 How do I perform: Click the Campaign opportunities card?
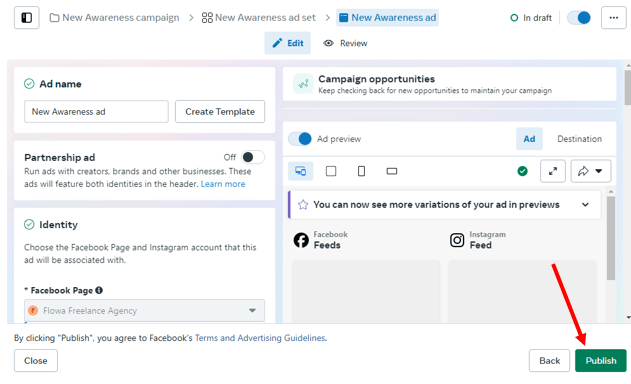(x=450, y=84)
